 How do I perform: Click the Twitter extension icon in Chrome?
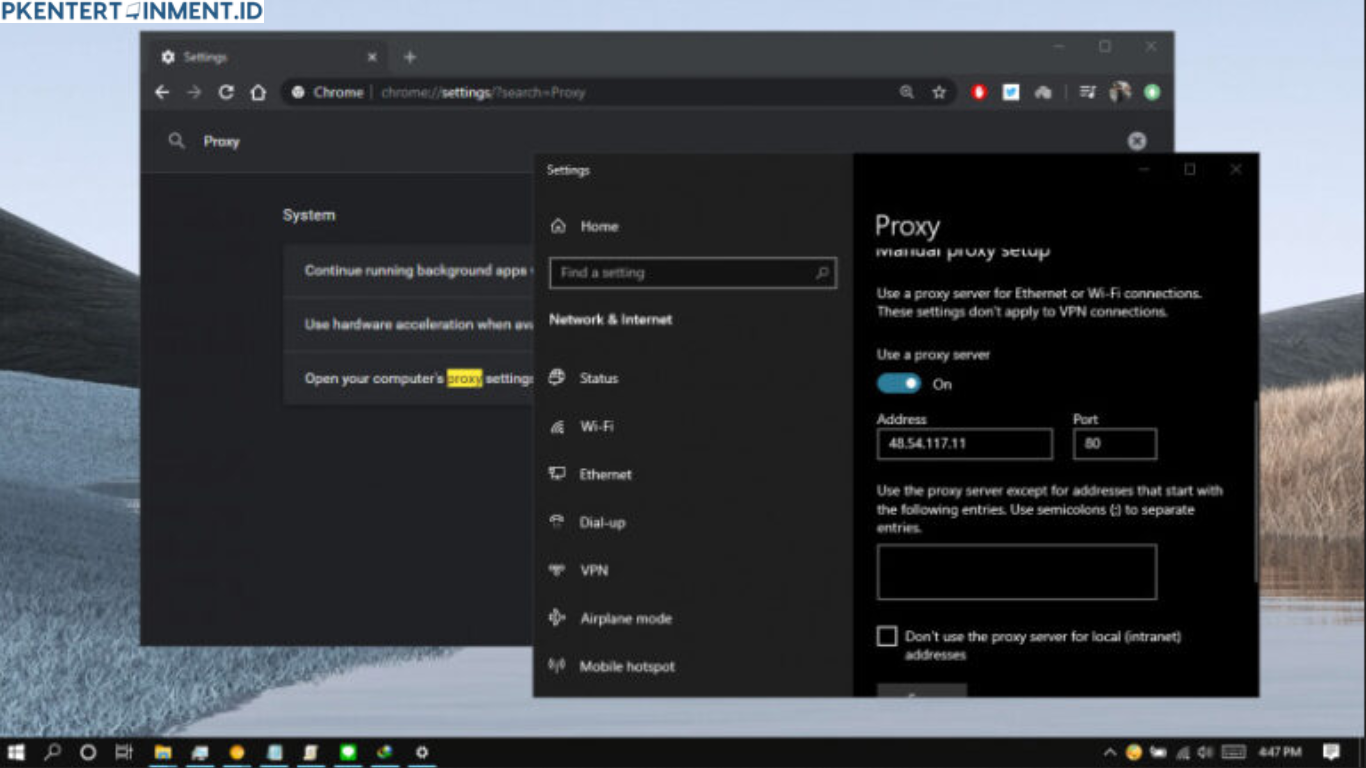[1011, 92]
